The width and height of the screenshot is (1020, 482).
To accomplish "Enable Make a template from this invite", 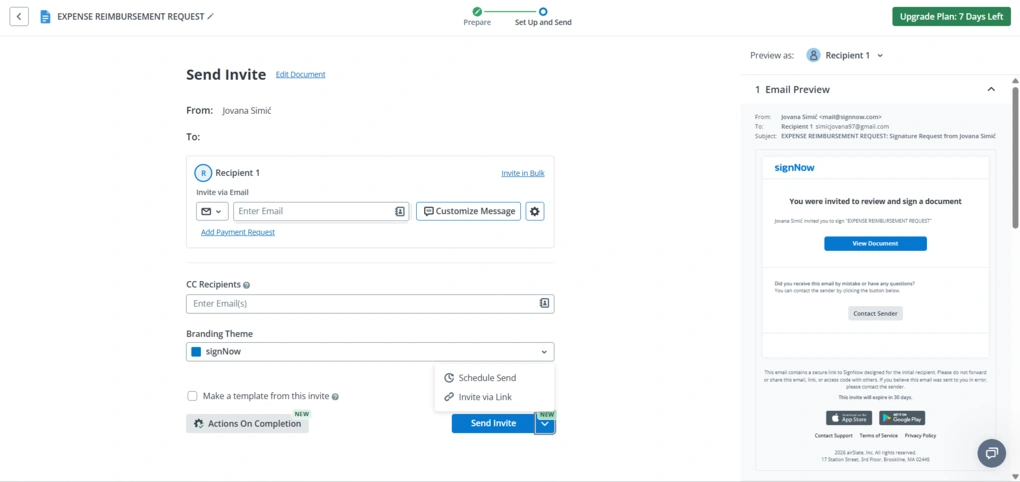I will [192, 396].
